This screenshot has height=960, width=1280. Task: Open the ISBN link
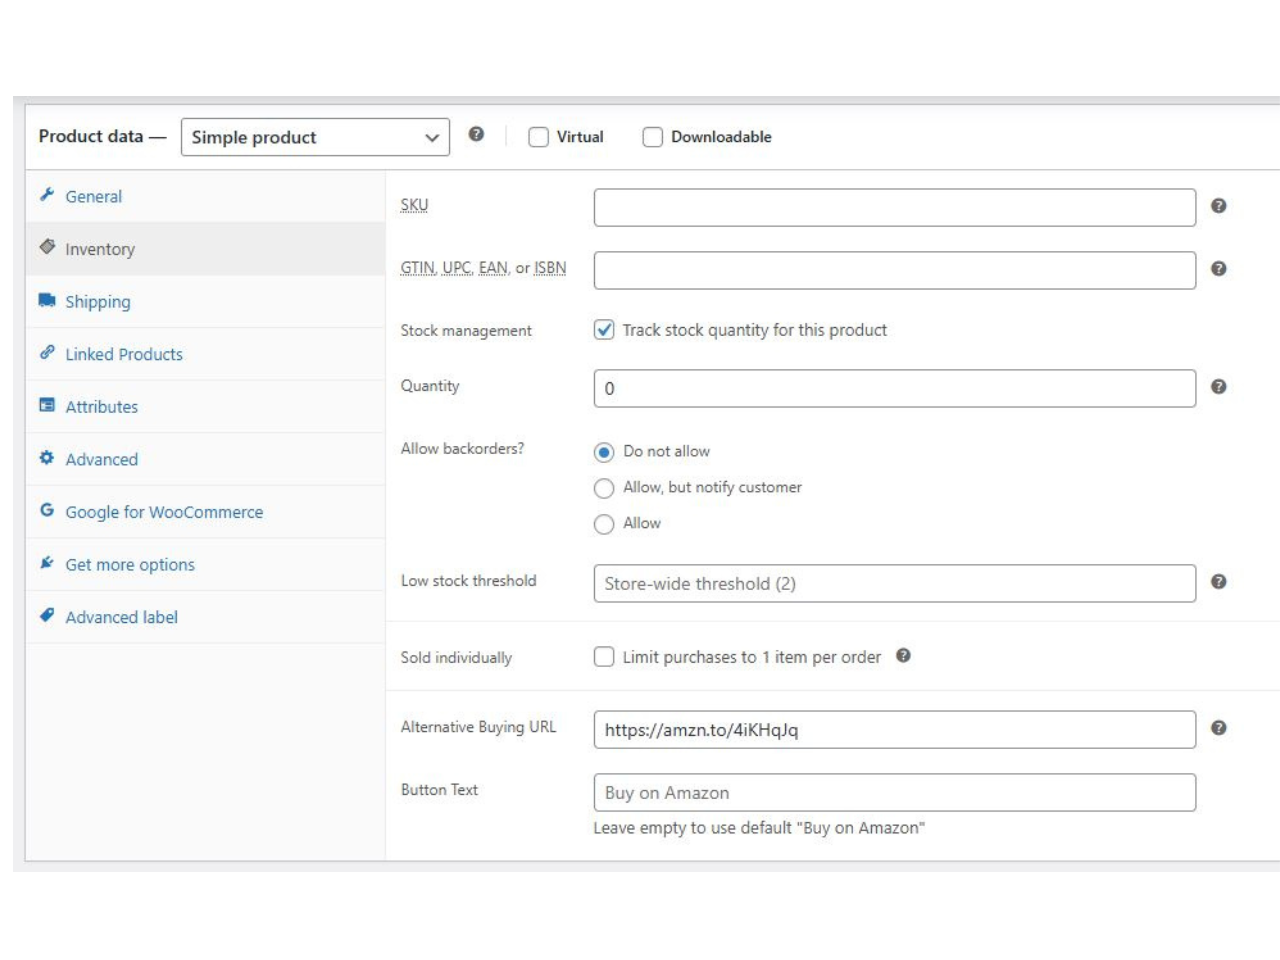550,268
